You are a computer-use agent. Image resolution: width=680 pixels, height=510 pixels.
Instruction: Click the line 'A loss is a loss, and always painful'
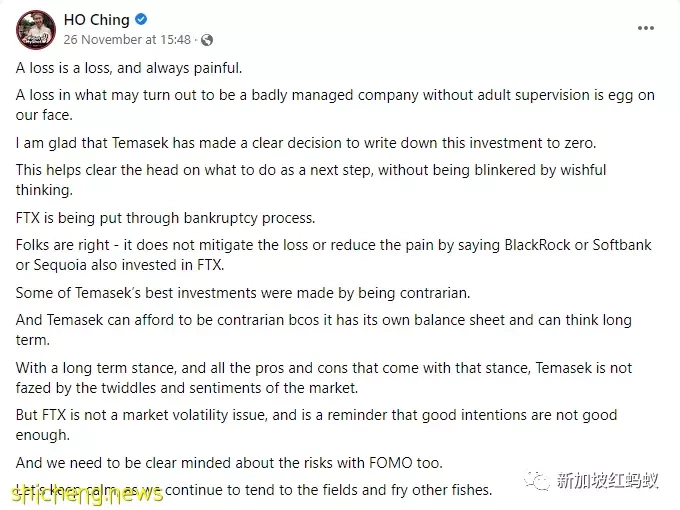coord(129,68)
